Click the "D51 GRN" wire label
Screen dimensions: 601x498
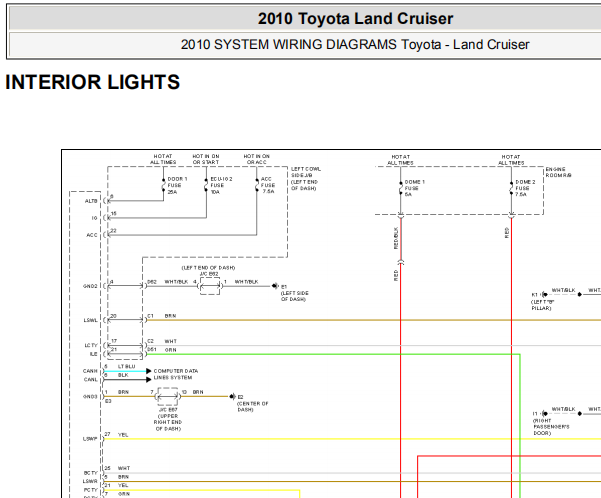(x=162, y=350)
